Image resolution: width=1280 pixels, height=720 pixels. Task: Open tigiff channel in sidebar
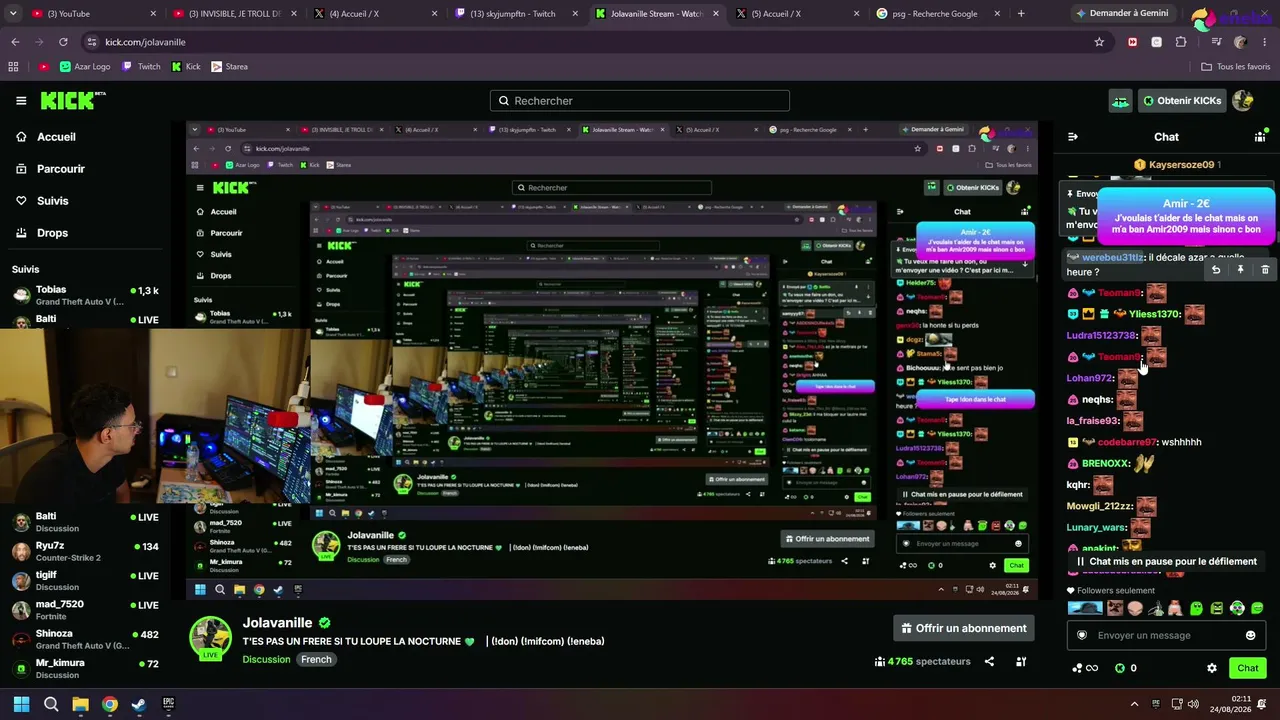pos(85,581)
